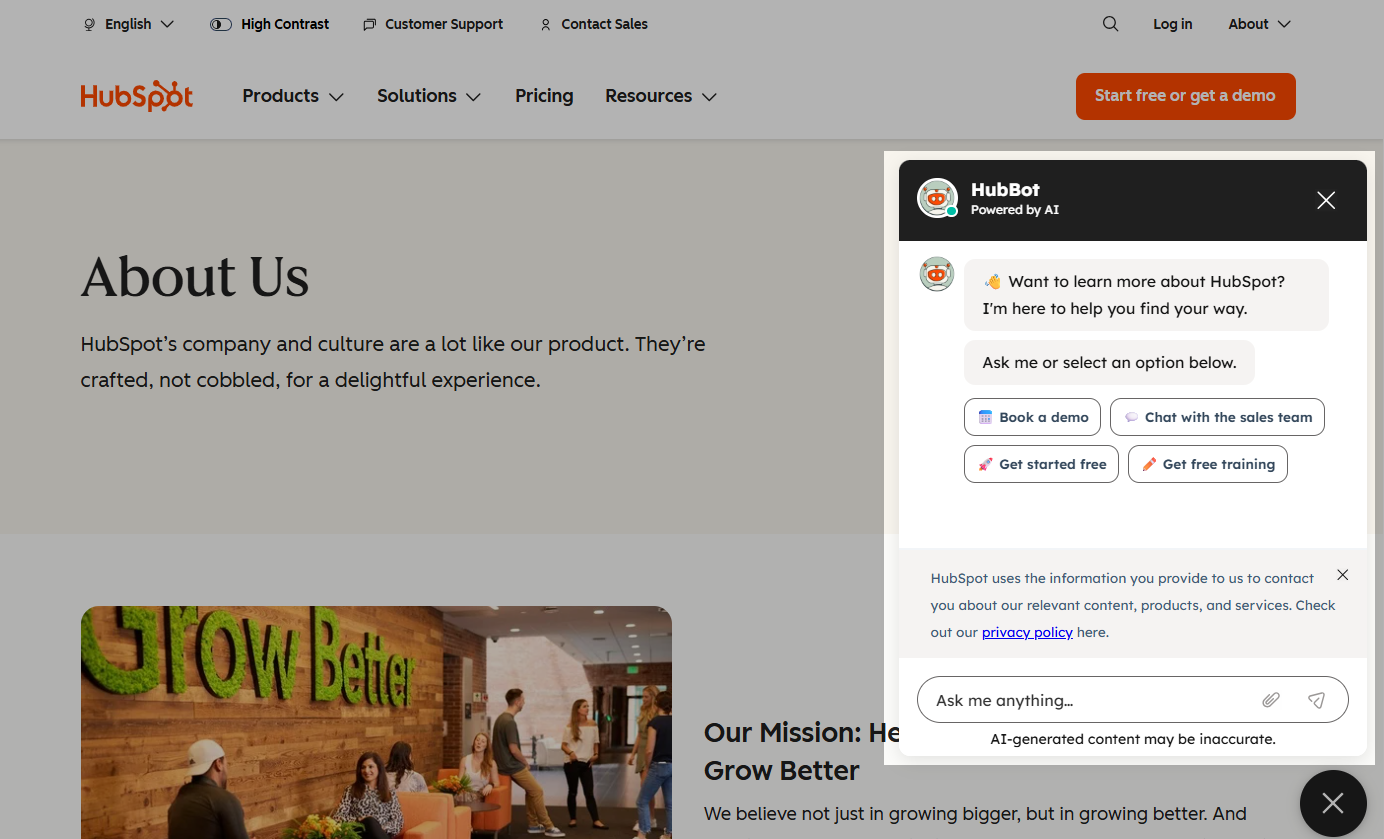This screenshot has height=839, width=1384.
Task: Collapse chat with round launcher button
Action: click(x=1333, y=803)
